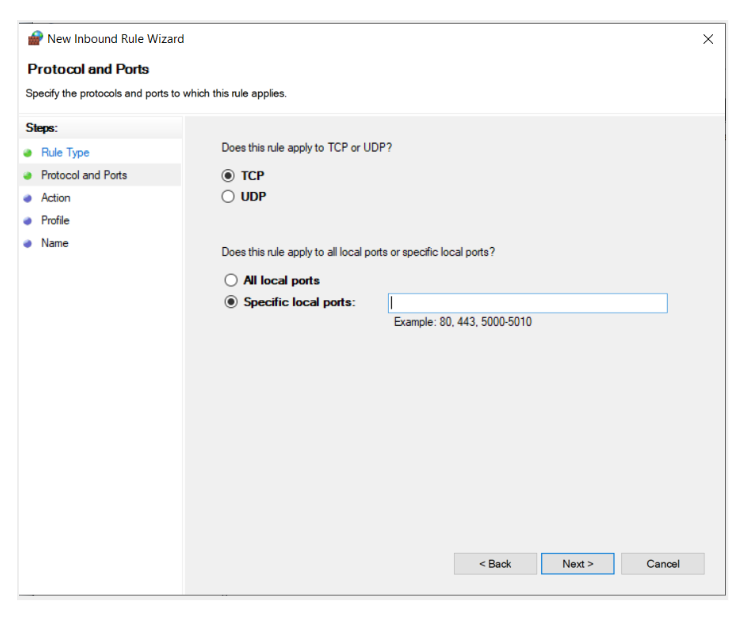Focus the specific local ports text field
This screenshot has height=620, width=747.
527,303
